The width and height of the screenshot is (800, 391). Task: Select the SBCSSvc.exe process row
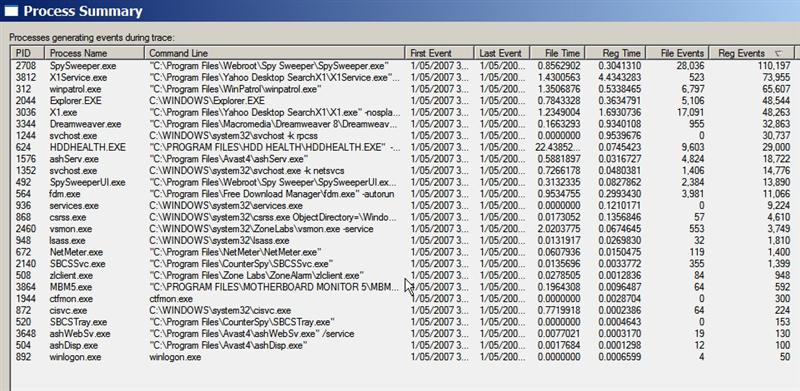403,264
